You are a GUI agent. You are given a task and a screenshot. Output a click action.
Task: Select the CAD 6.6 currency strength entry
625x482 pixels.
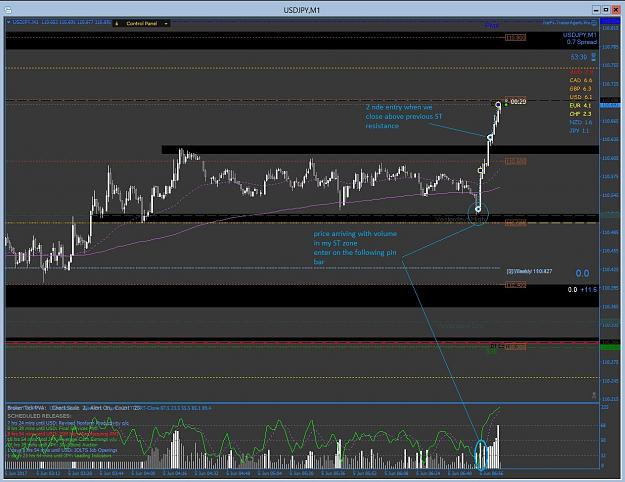581,80
